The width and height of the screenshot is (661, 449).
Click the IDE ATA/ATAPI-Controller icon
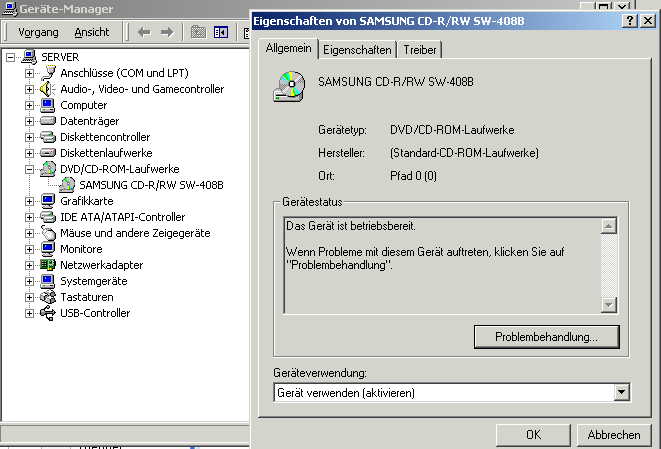coord(48,217)
